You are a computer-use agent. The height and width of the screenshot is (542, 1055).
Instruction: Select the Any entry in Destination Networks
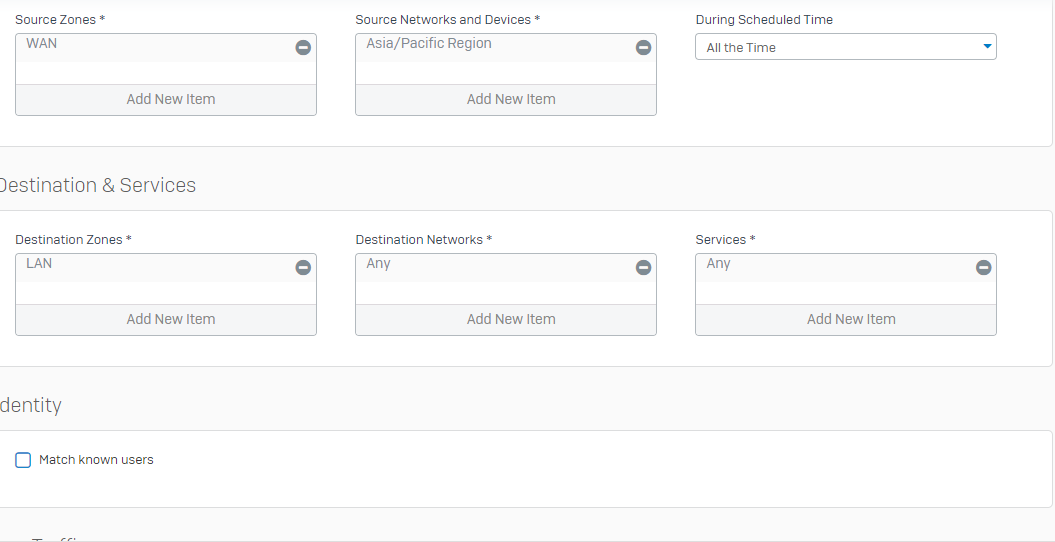[379, 264]
